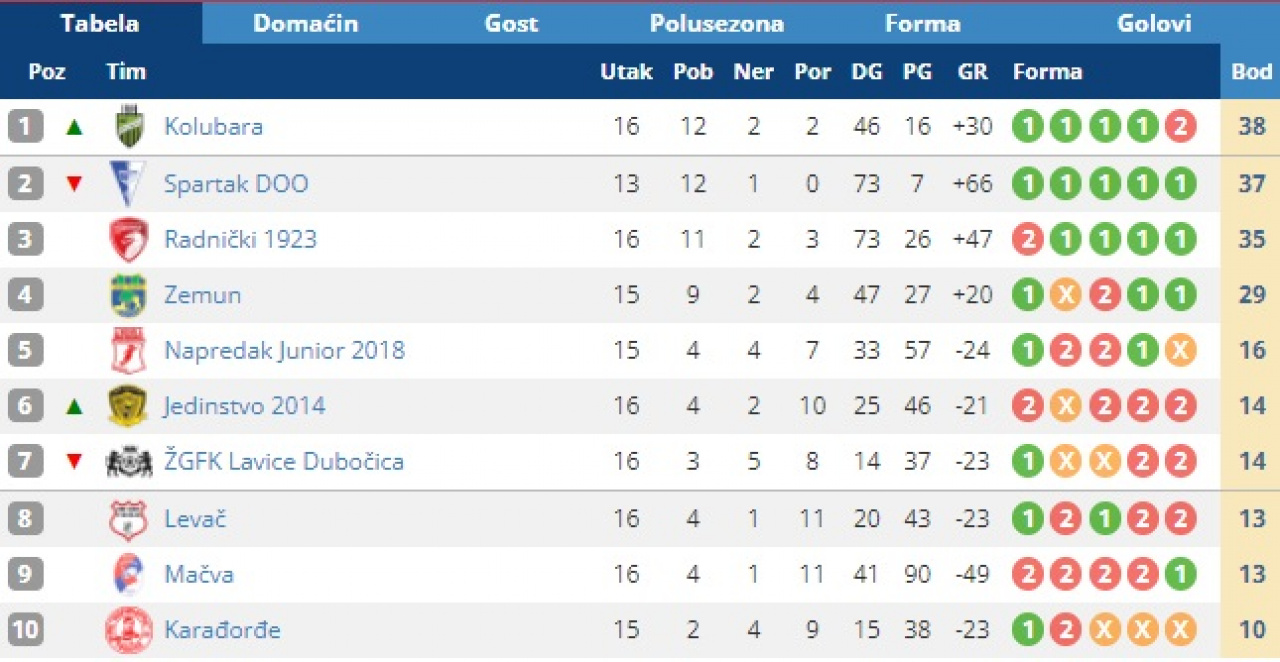This screenshot has height=662, width=1280.
Task: Open the Napredak Junior 2018 team link
Action: (284, 351)
